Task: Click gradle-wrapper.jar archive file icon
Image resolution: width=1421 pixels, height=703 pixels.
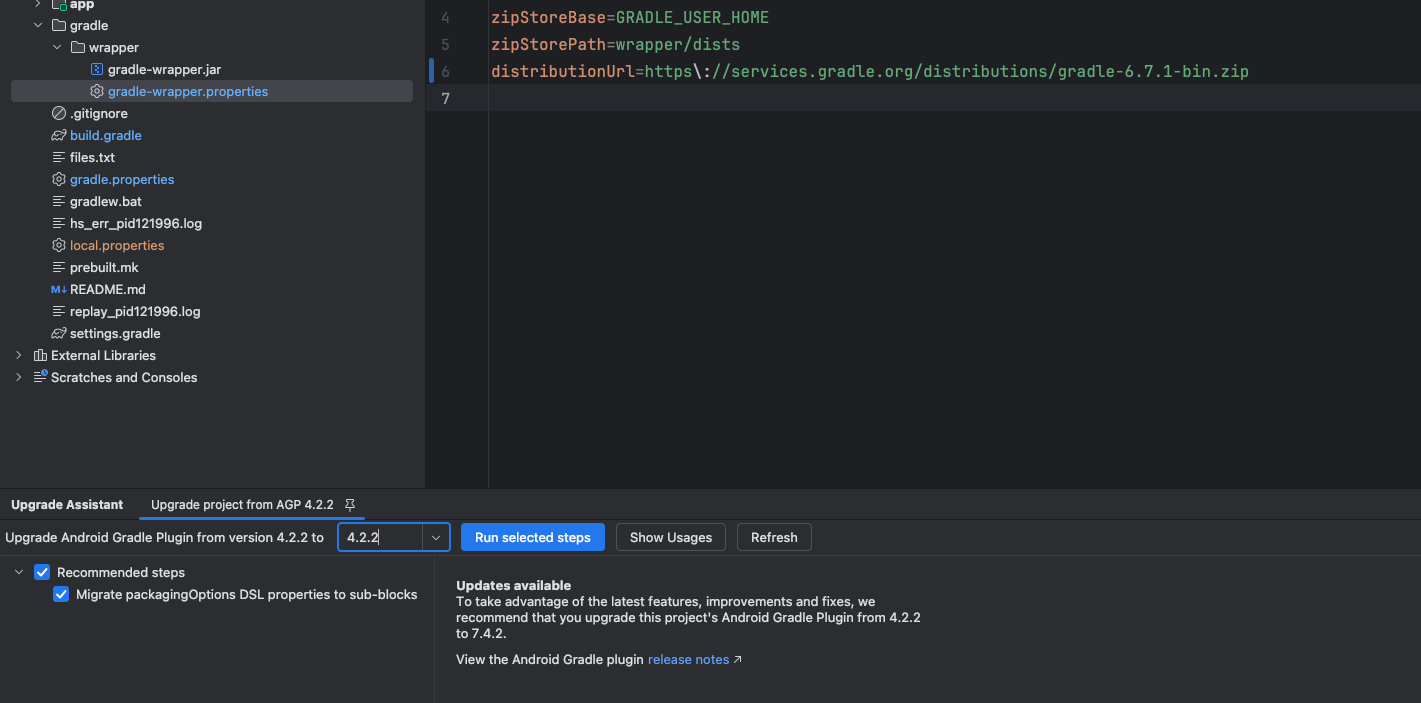Action: click(x=97, y=69)
